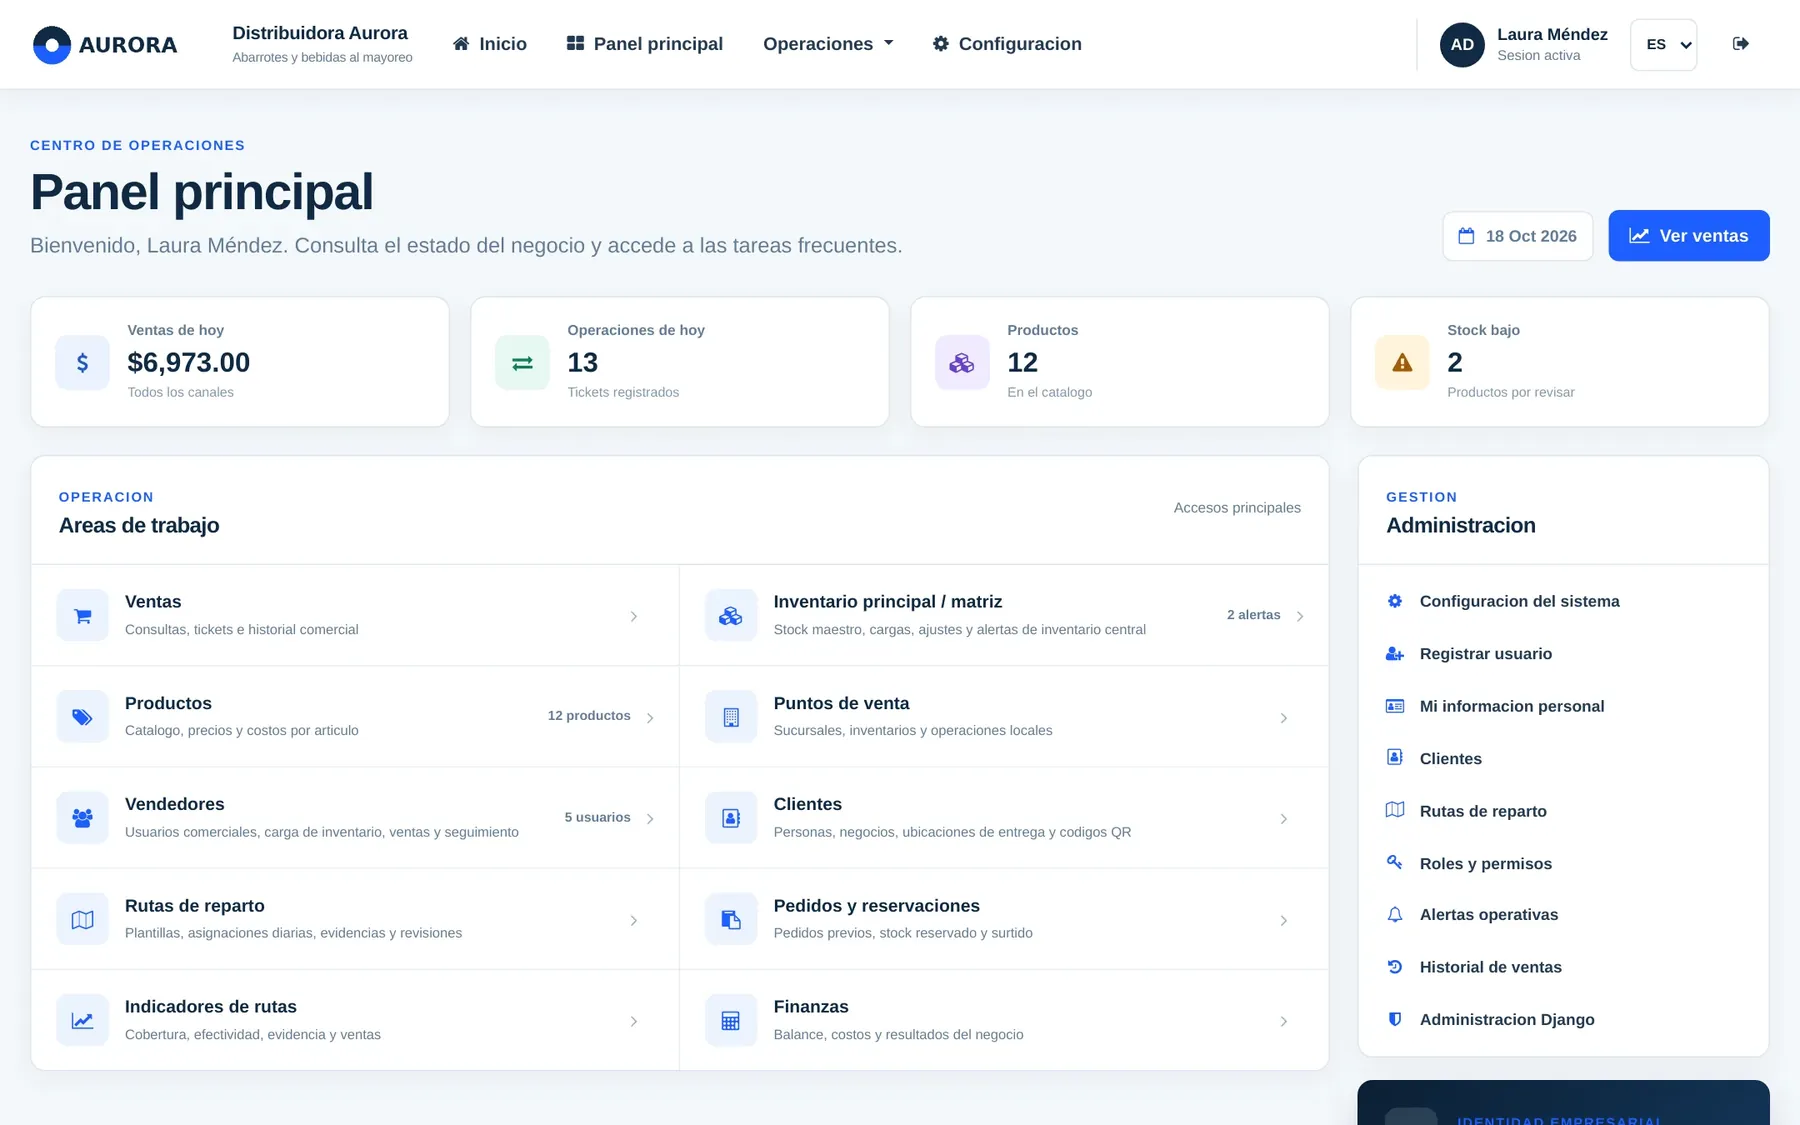Click the transfer arrows icon on Operaciones de hoy
The width and height of the screenshot is (1800, 1125).
point(522,362)
